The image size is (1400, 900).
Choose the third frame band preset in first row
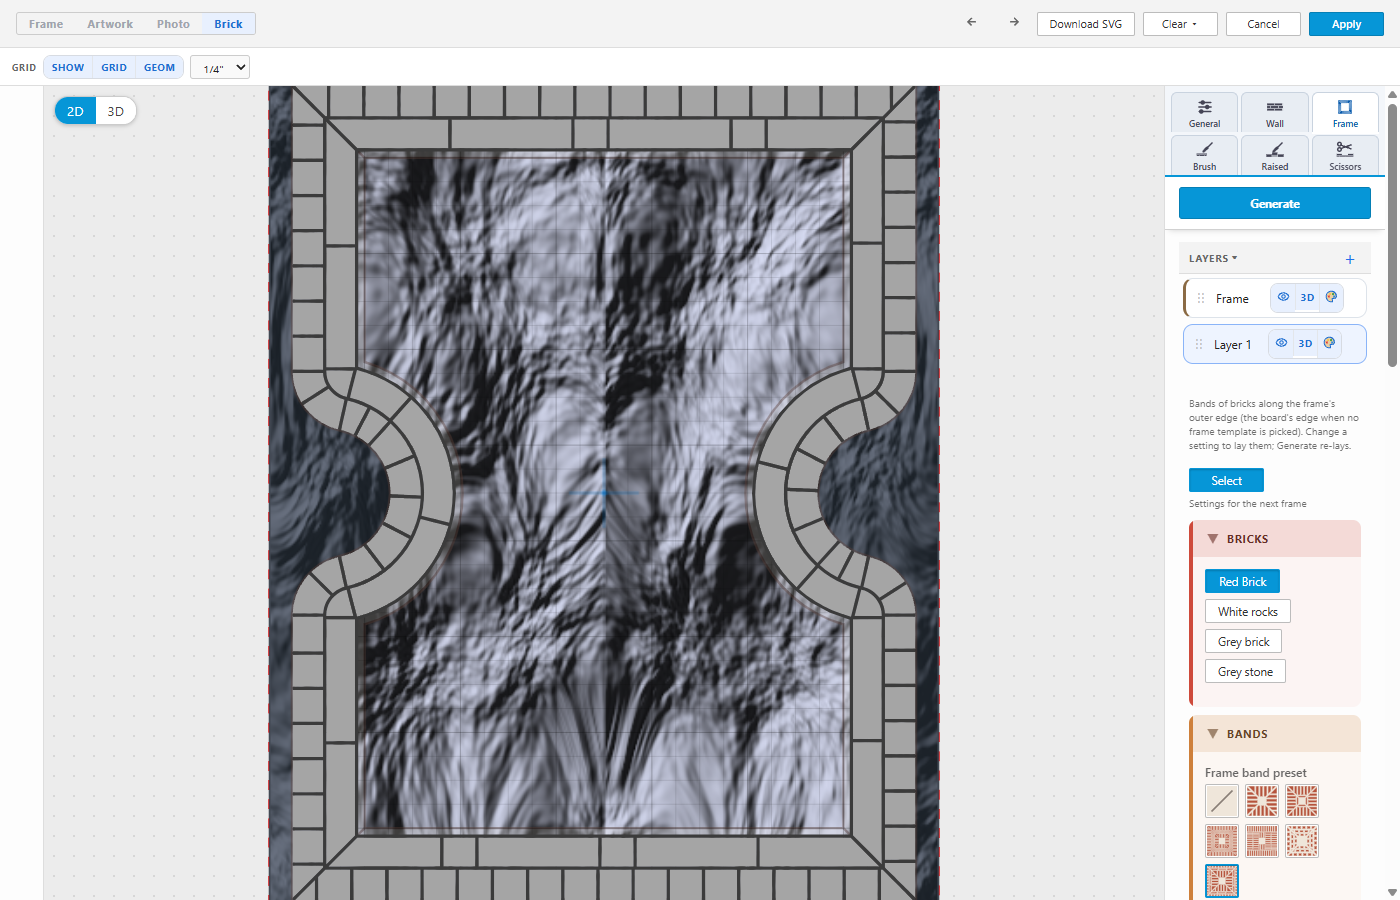(1302, 801)
